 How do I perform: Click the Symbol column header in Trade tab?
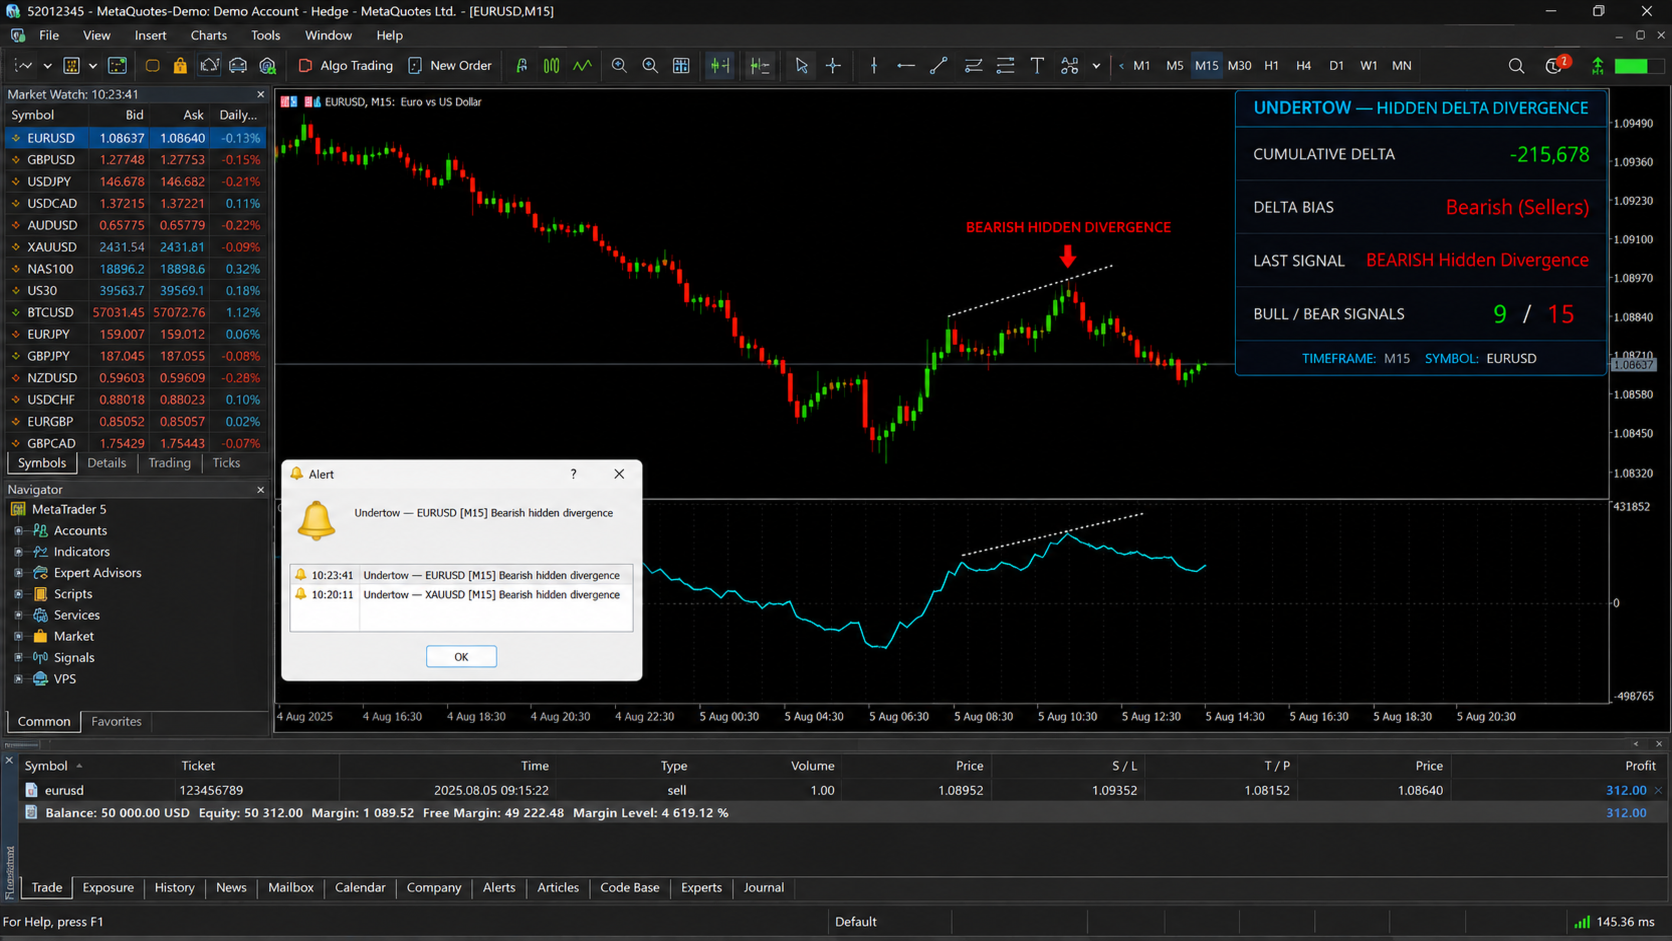(46, 766)
